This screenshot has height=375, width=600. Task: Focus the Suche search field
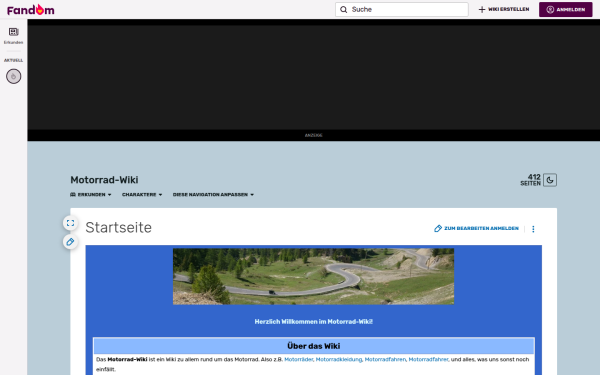(x=402, y=10)
